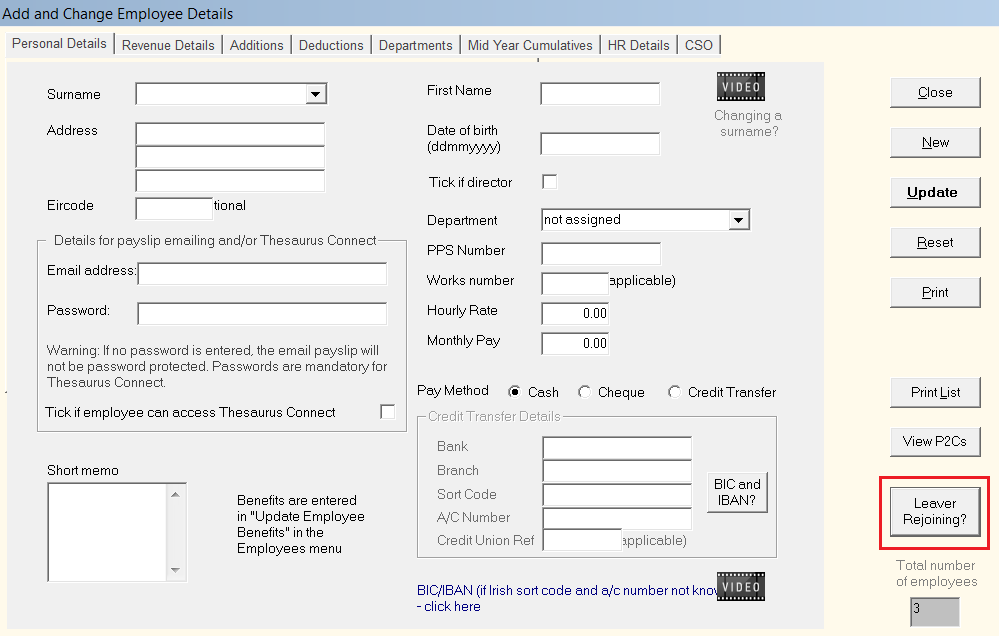Click the BIC and IBAN? button
The height and width of the screenshot is (636, 999).
pos(737,492)
